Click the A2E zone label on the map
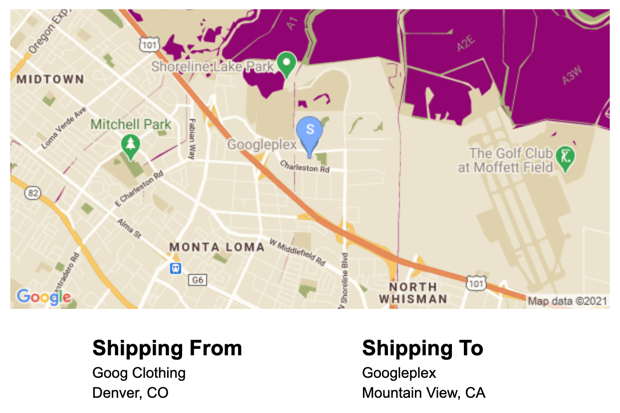Image resolution: width=620 pixels, height=413 pixels. click(467, 43)
